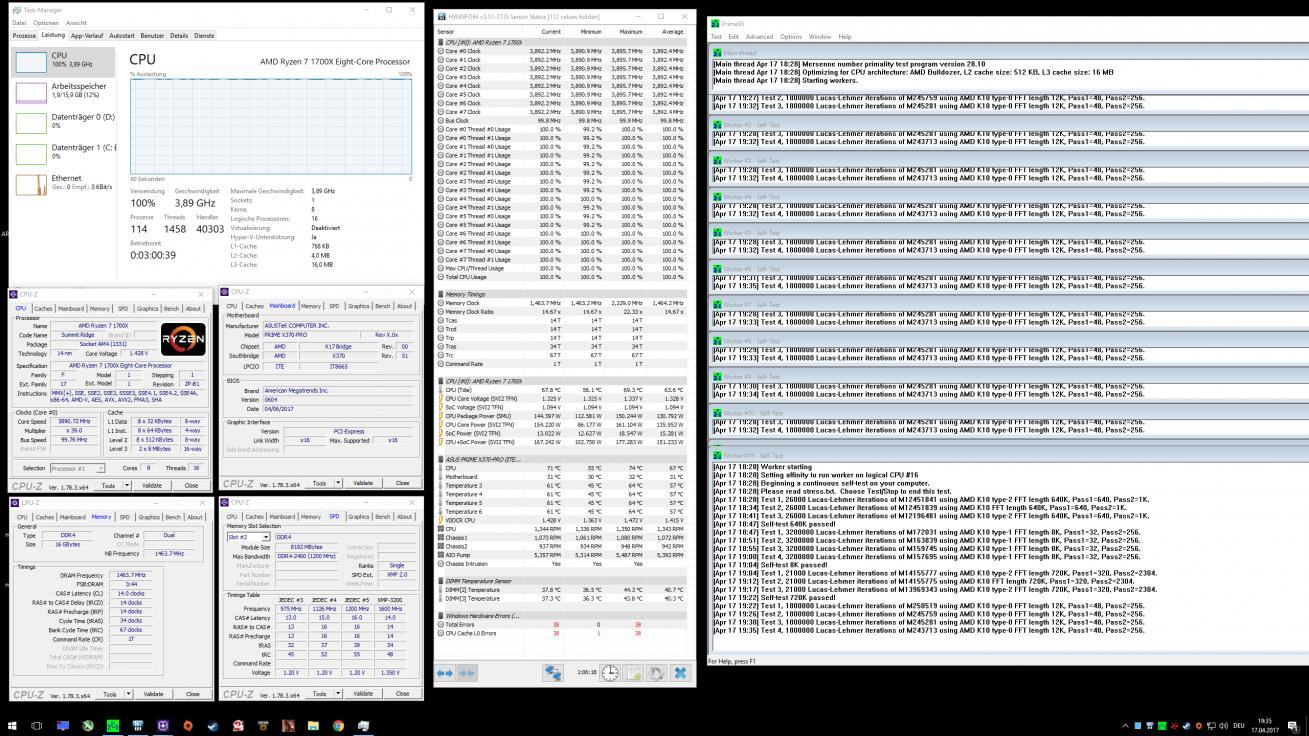Open Tools dropdown arrow in CPU-Z CPU window

point(126,485)
